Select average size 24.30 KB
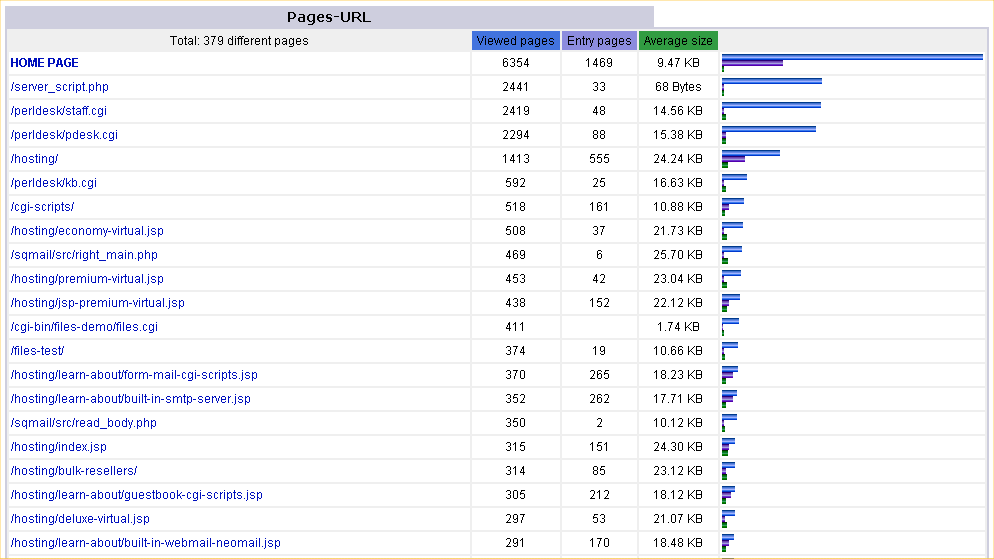The width and height of the screenshot is (994, 559). click(x=678, y=447)
